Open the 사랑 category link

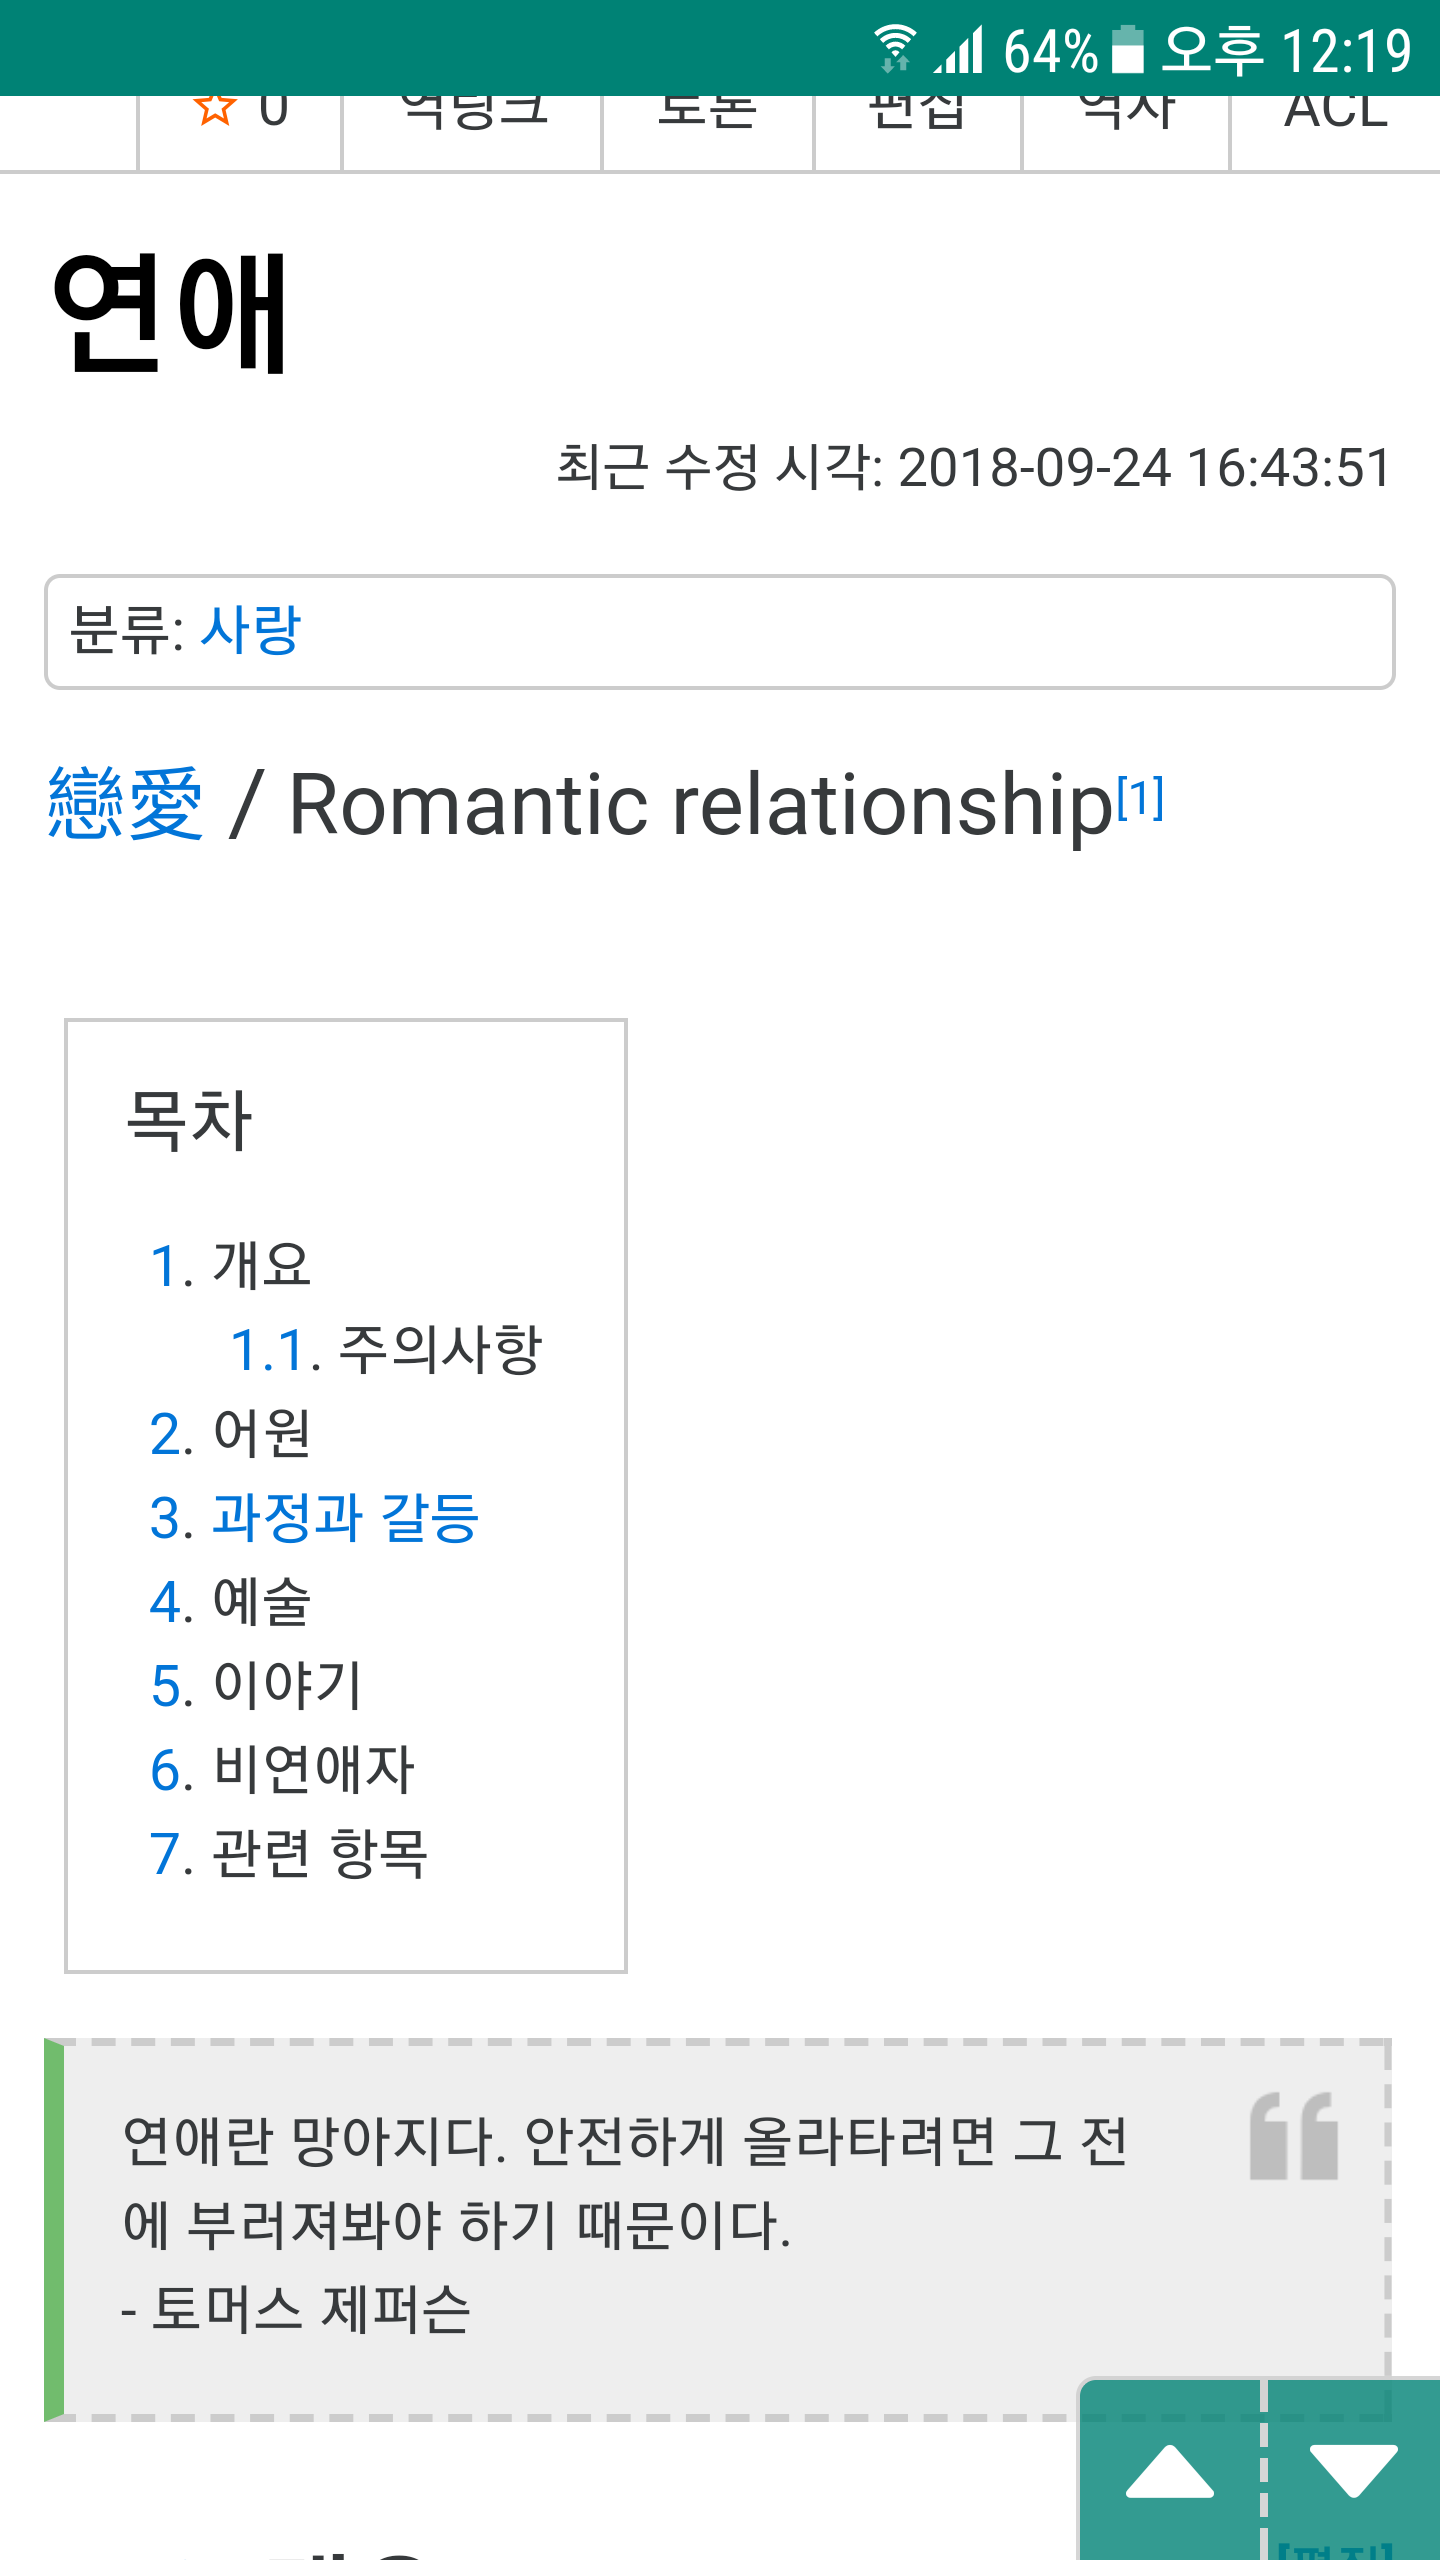(x=250, y=631)
